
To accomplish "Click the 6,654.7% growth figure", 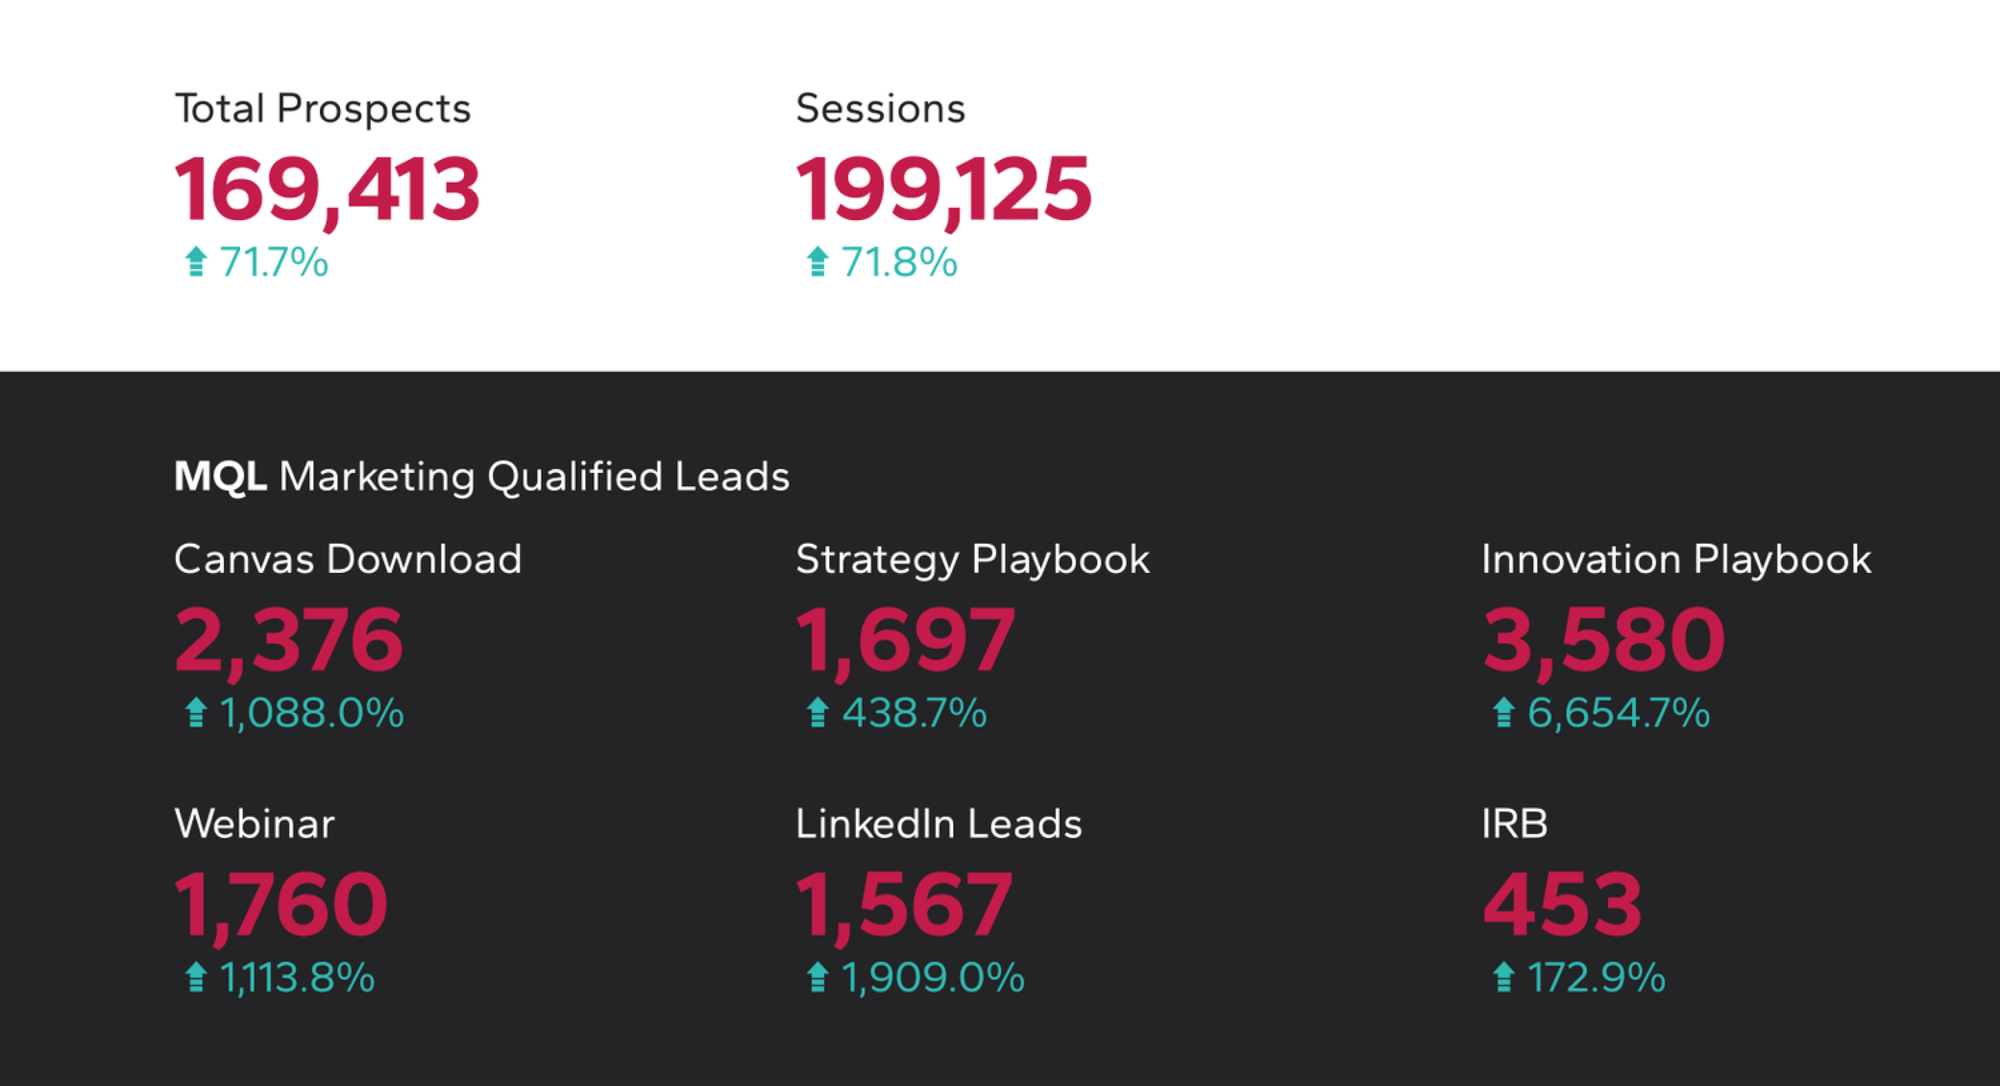I will (x=1618, y=713).
